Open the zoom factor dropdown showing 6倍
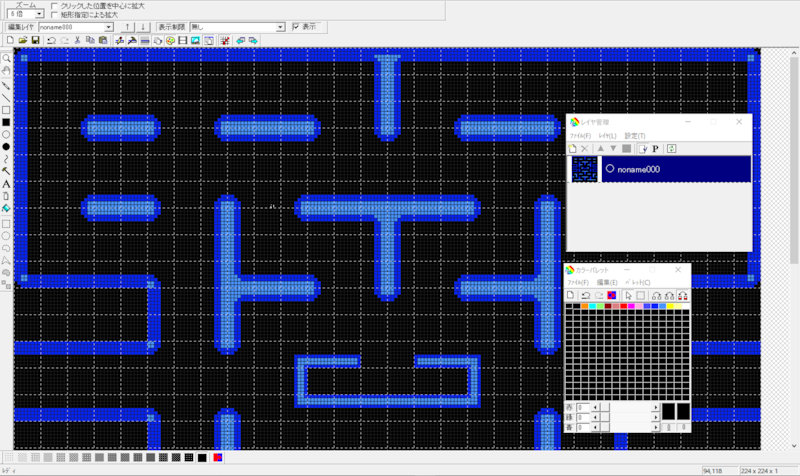This screenshot has width=800, height=476. tap(39, 14)
